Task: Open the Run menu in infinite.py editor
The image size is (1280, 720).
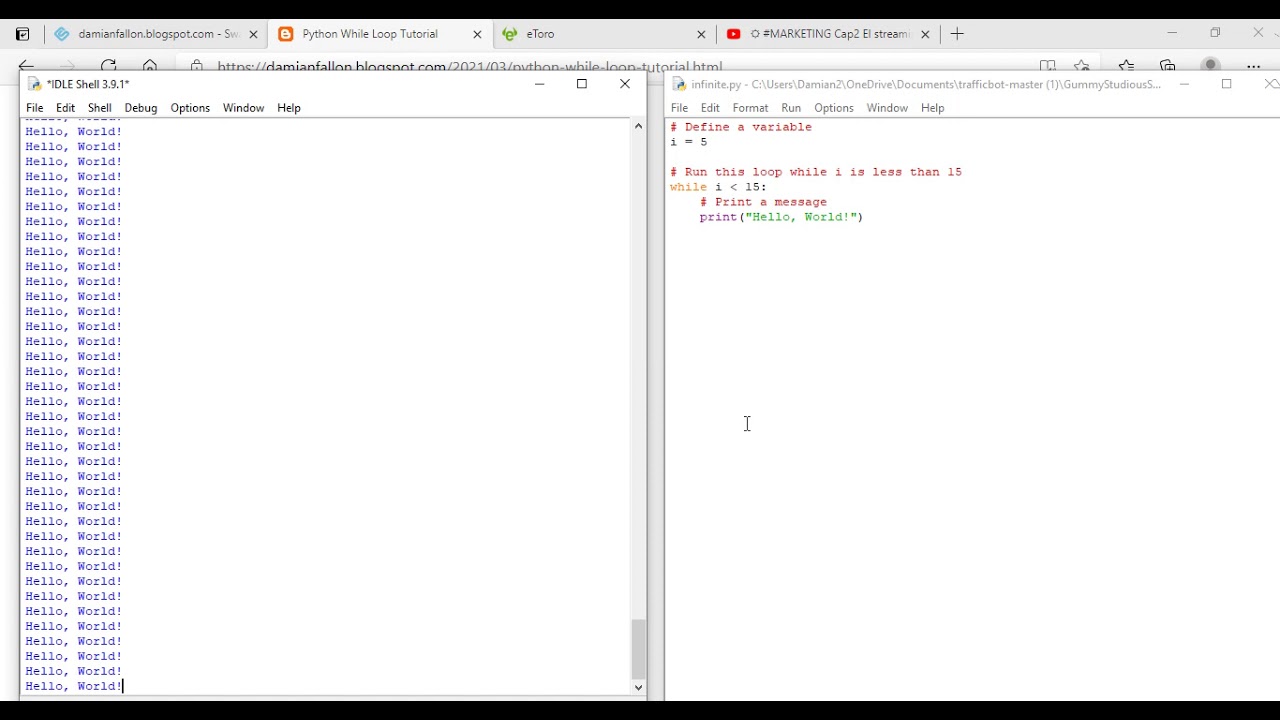Action: (791, 108)
